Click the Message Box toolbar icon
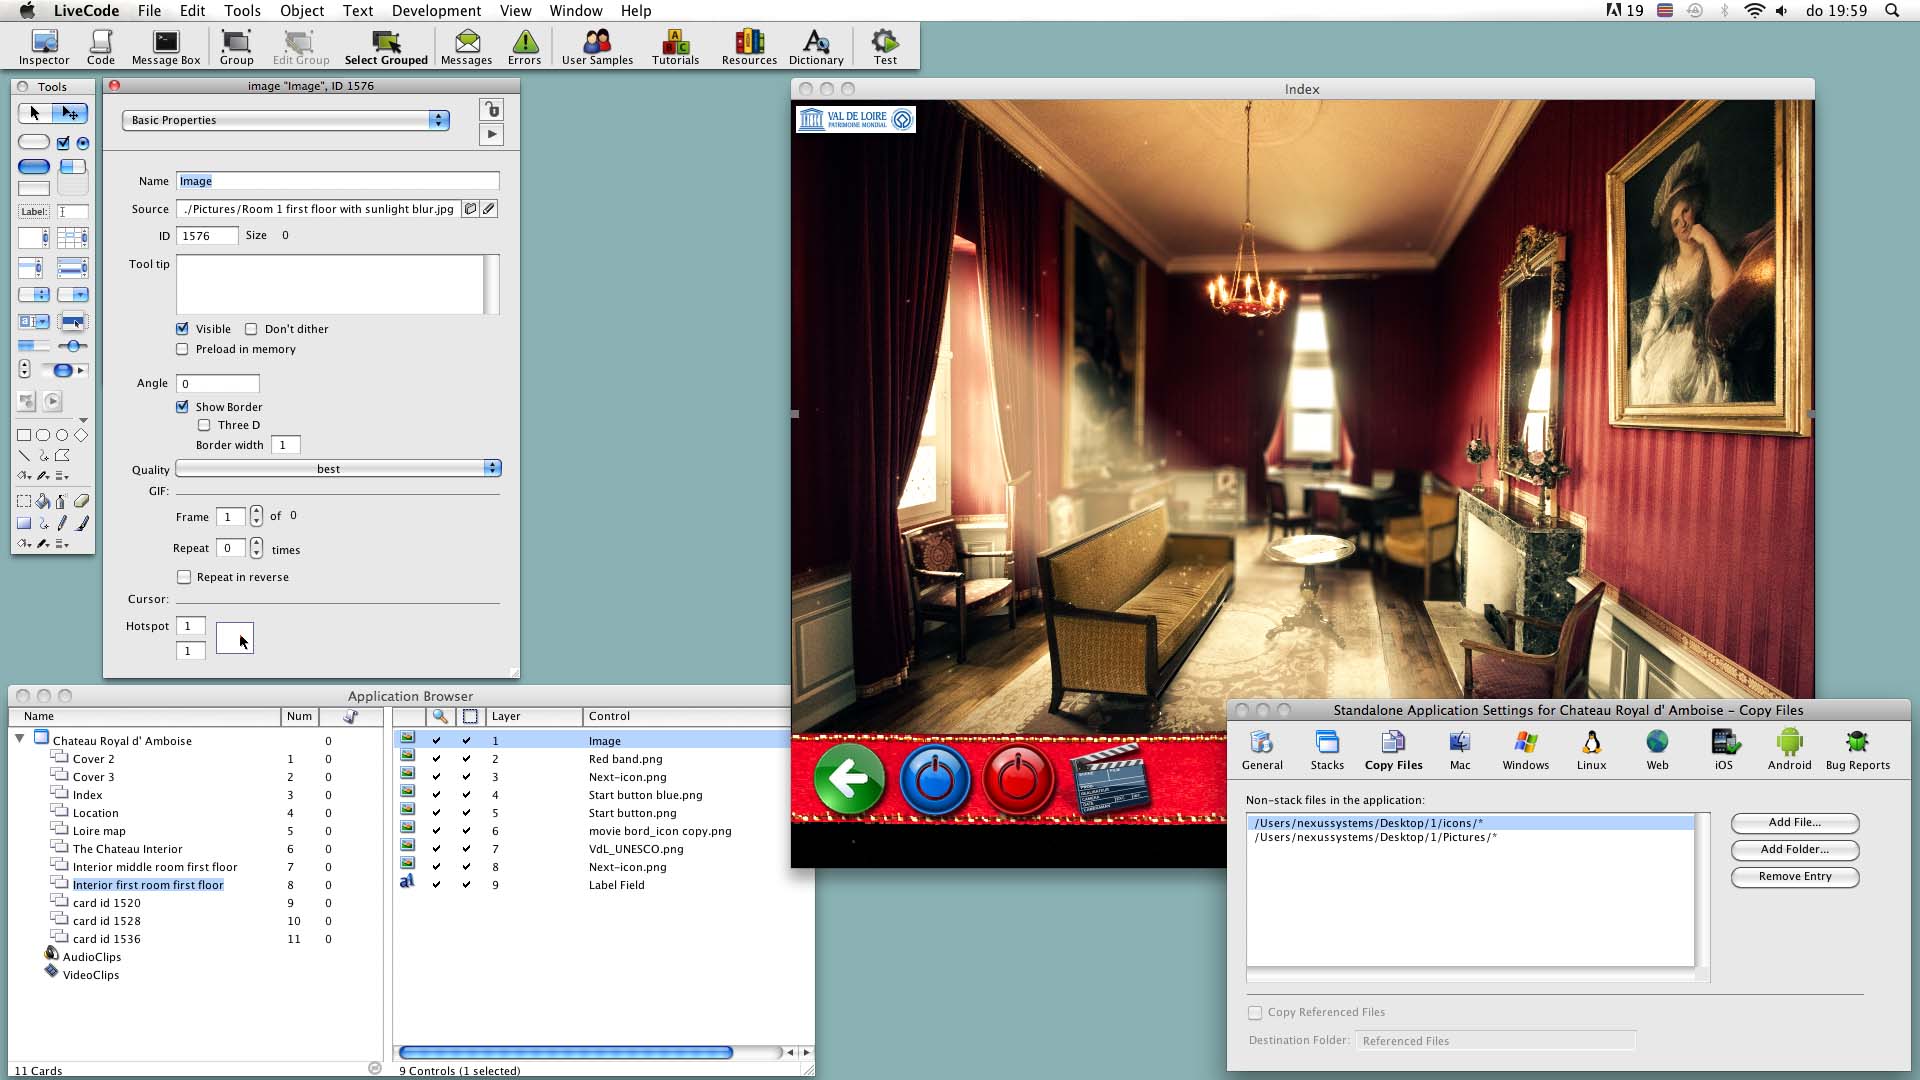This screenshot has width=1920, height=1080. (166, 46)
